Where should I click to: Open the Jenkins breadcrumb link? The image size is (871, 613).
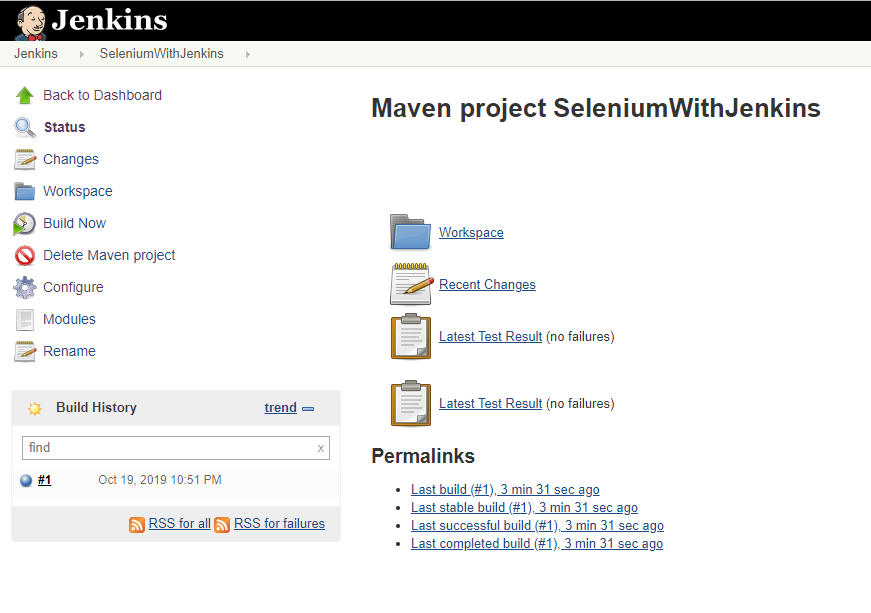(36, 54)
